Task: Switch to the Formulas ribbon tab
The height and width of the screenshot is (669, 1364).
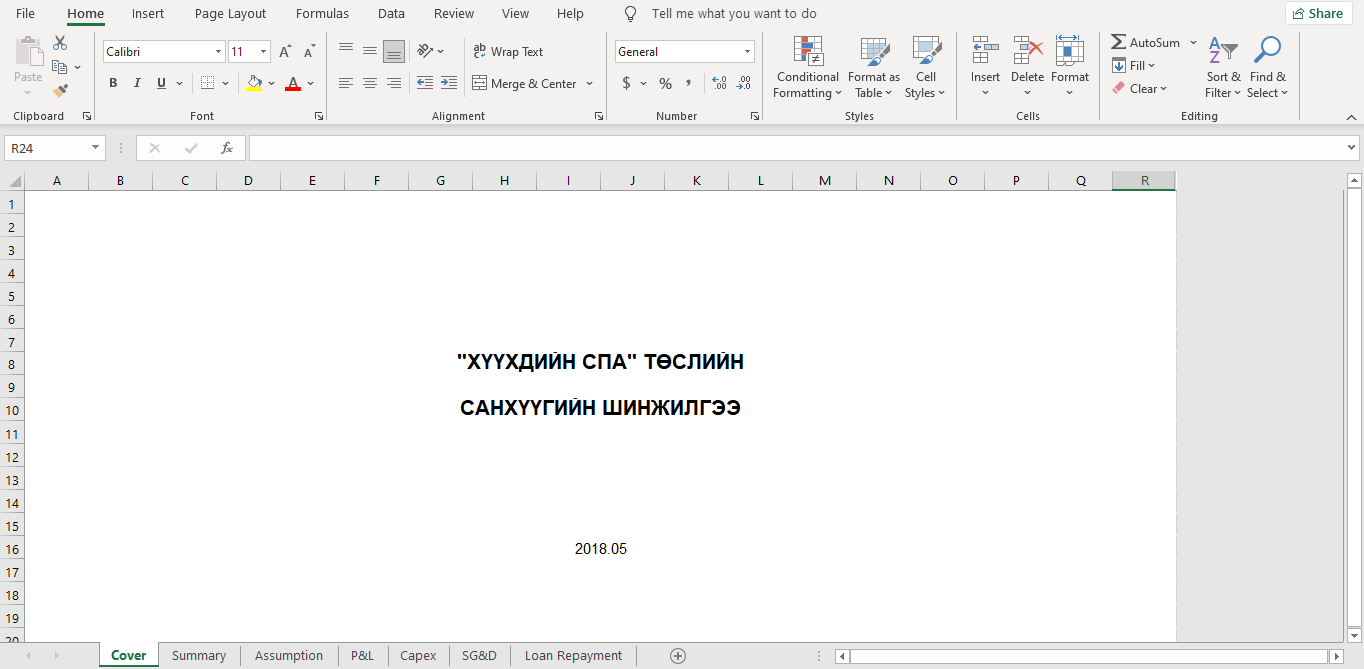Action: (x=322, y=13)
